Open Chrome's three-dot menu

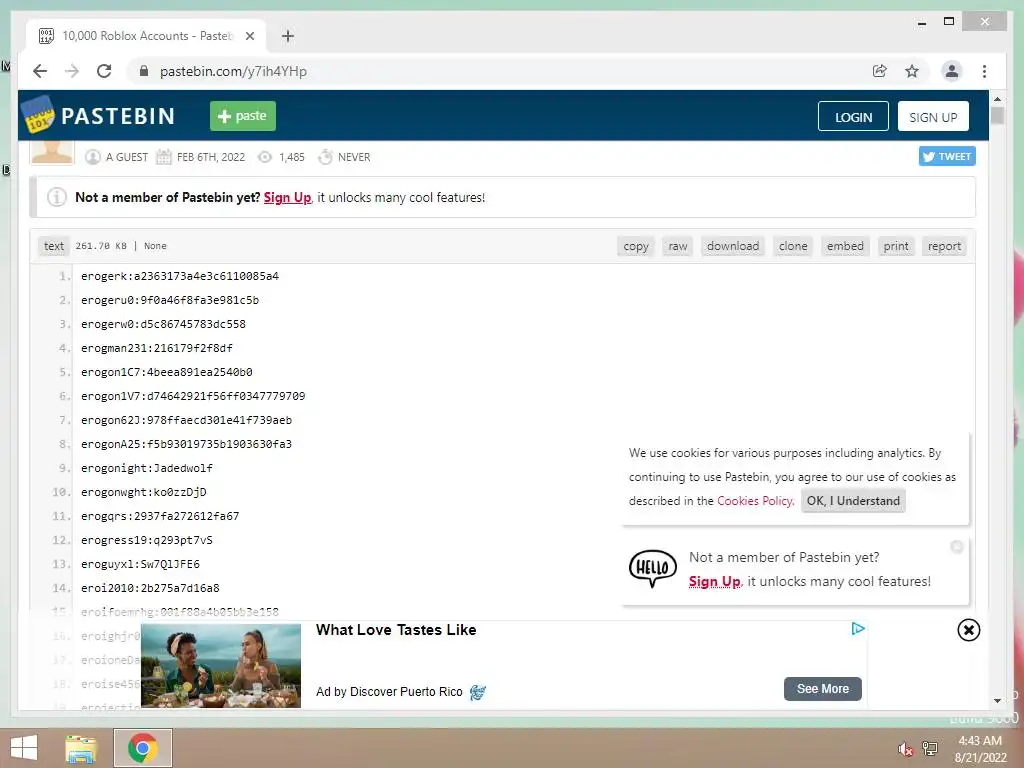(x=984, y=71)
